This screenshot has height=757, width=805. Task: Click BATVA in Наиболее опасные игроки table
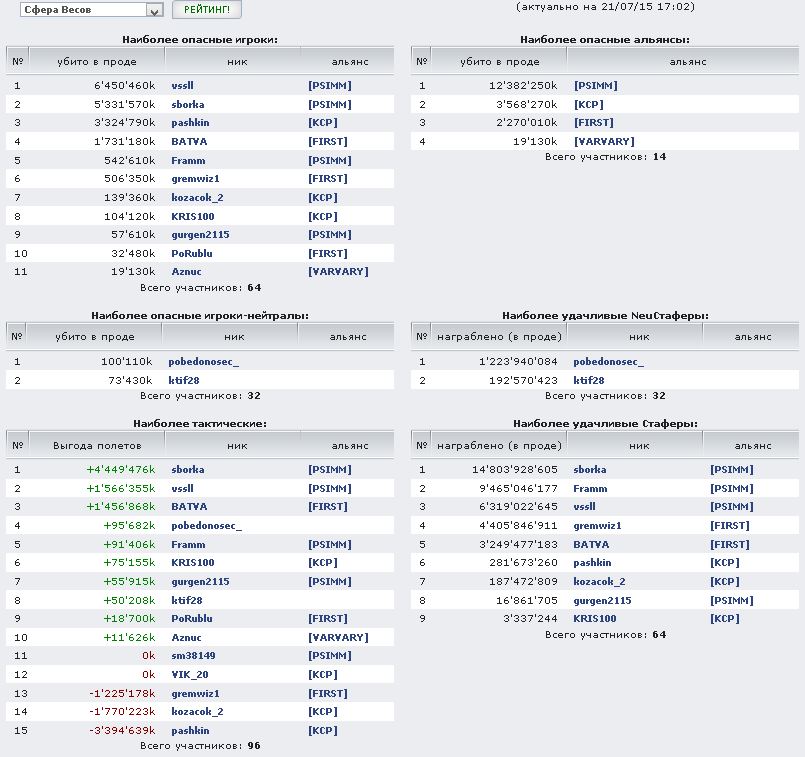[x=189, y=142]
